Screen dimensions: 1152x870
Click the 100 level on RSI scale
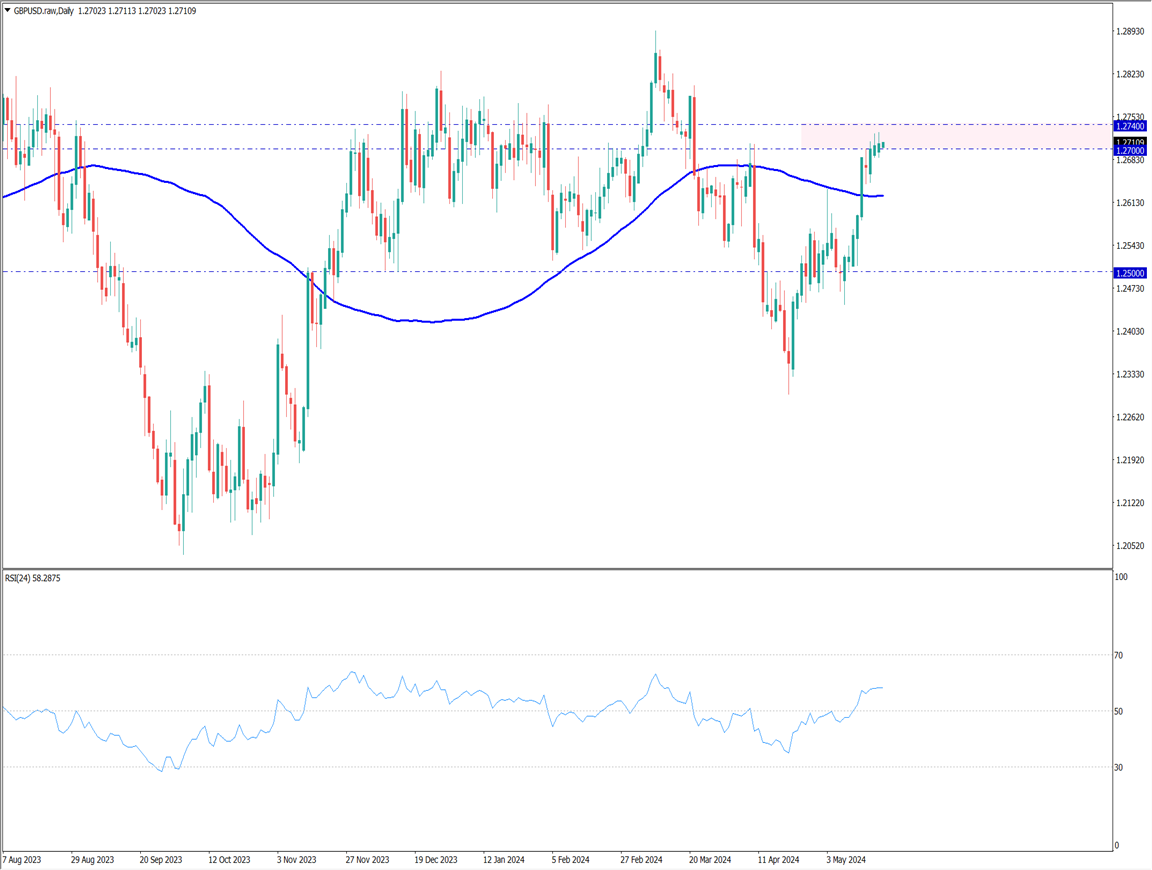[x=1122, y=578]
